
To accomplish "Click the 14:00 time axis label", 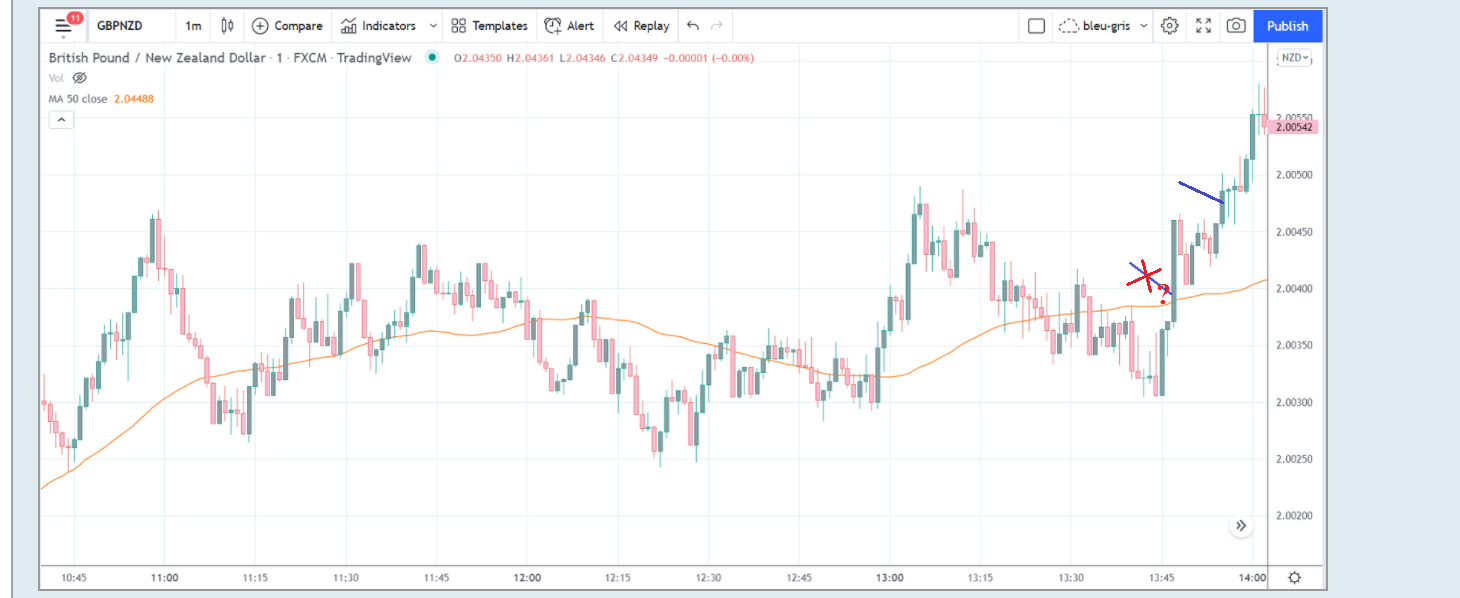I will tap(1252, 578).
